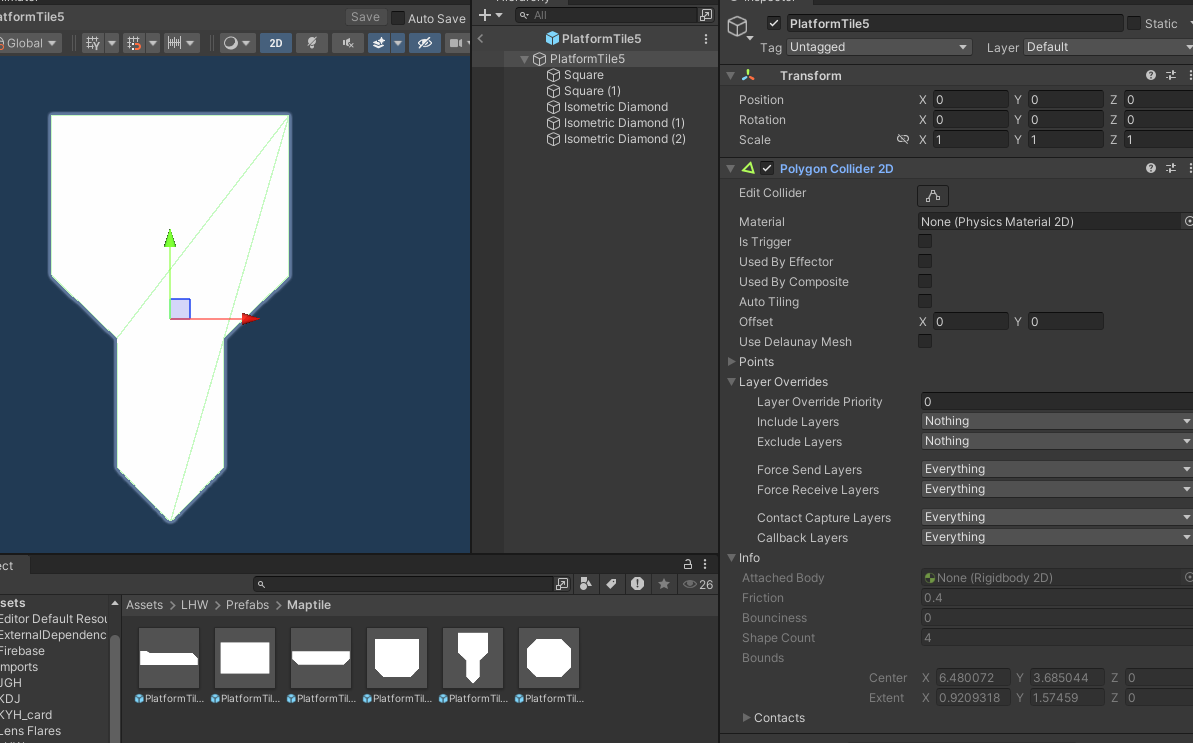Toggle 2D view mode in Scene toolbar
This screenshot has width=1193, height=743.
275,43
